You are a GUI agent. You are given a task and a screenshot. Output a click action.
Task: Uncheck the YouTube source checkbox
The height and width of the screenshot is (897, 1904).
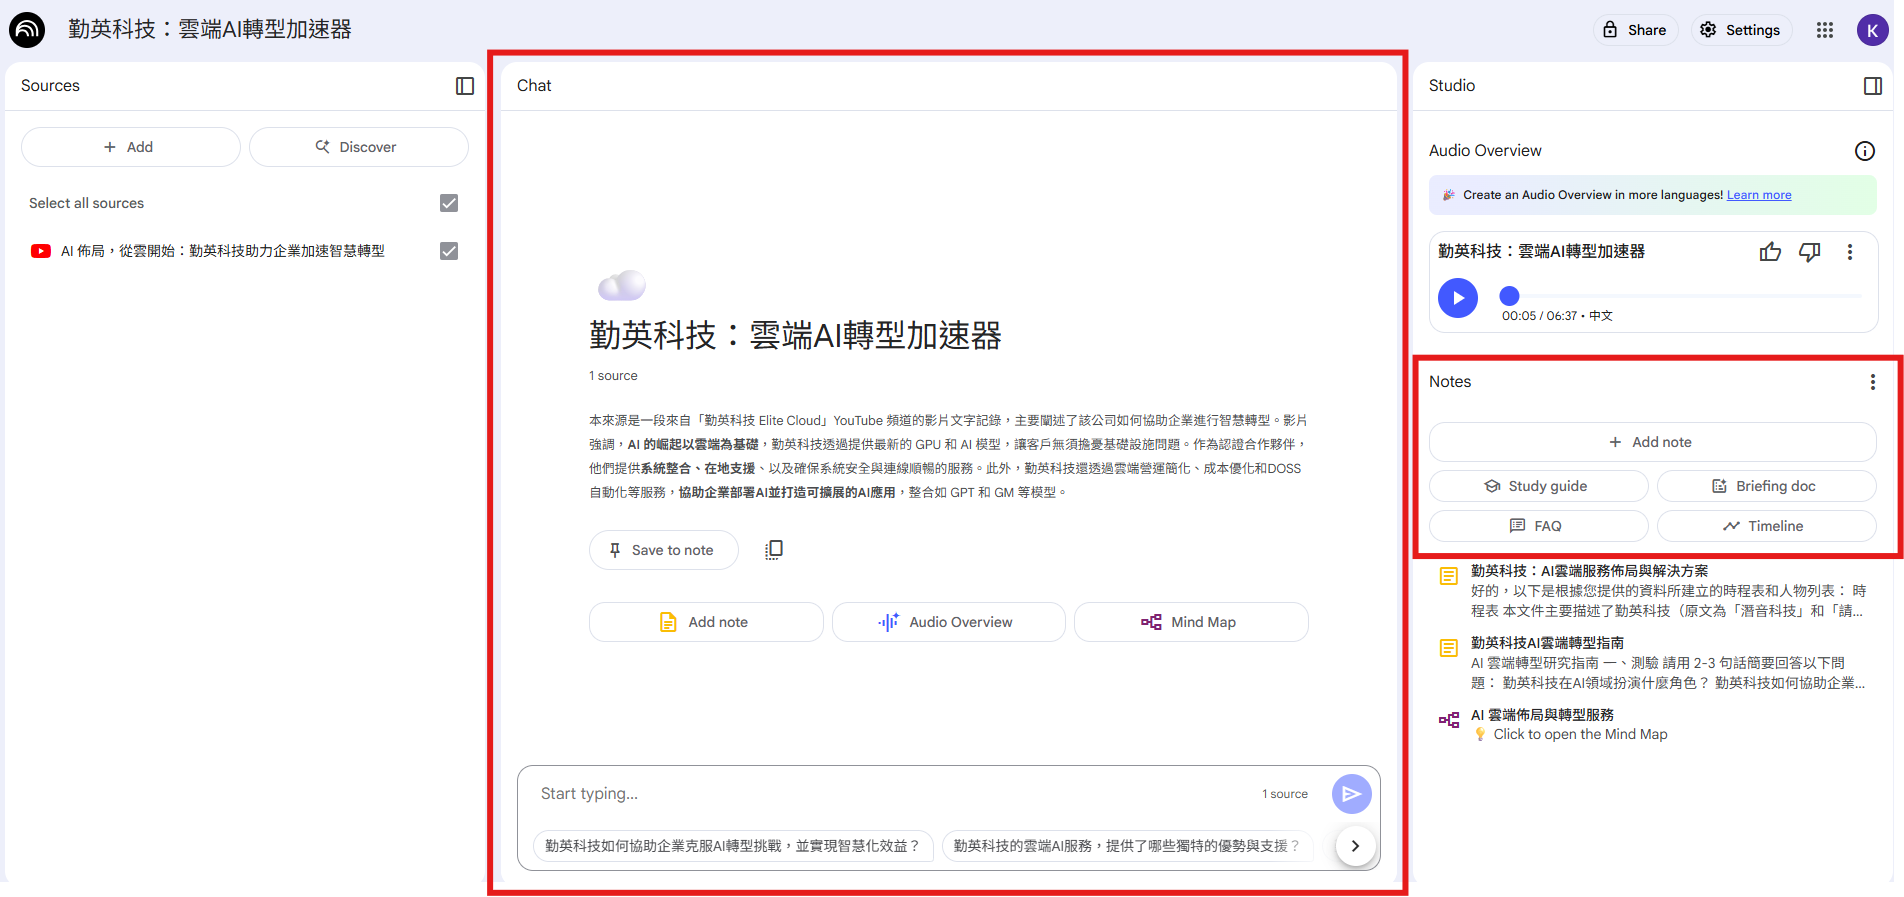pos(449,251)
